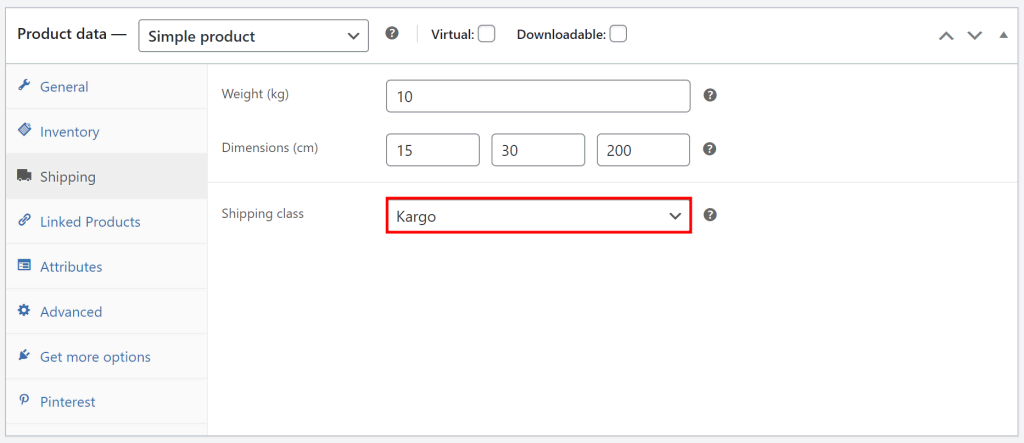Click the Advanced gear icon

tap(25, 311)
